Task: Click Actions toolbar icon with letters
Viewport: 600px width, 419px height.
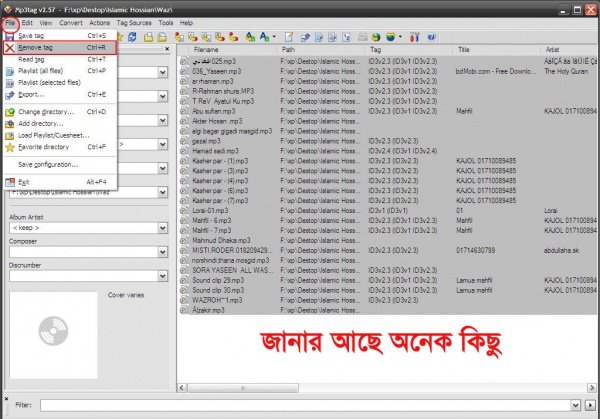Action: [x=250, y=37]
